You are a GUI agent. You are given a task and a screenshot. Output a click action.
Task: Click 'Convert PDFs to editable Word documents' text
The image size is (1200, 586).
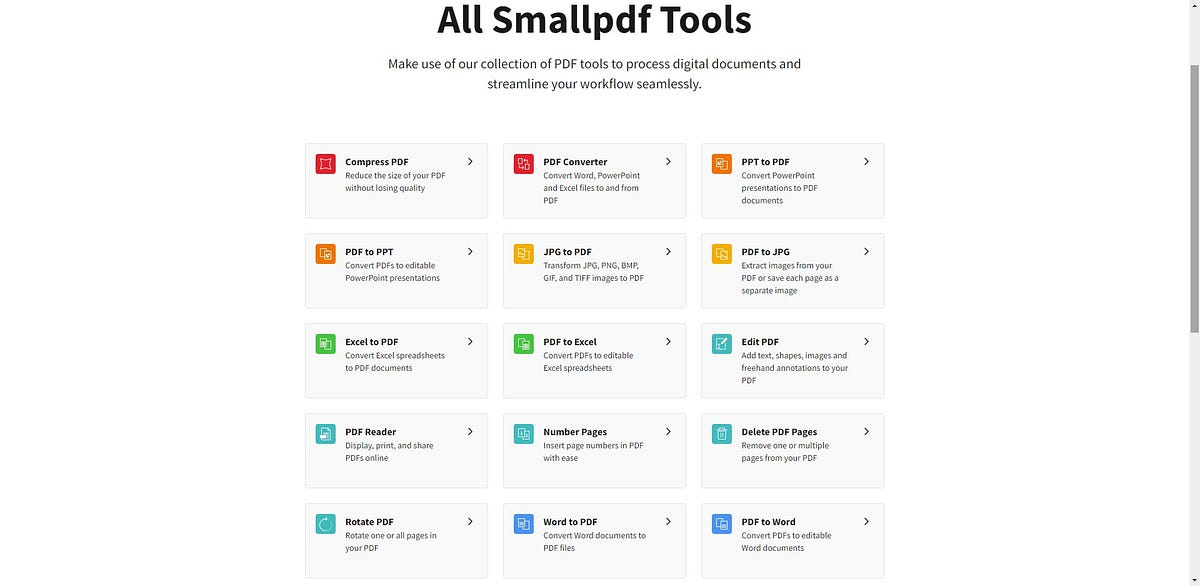point(786,542)
